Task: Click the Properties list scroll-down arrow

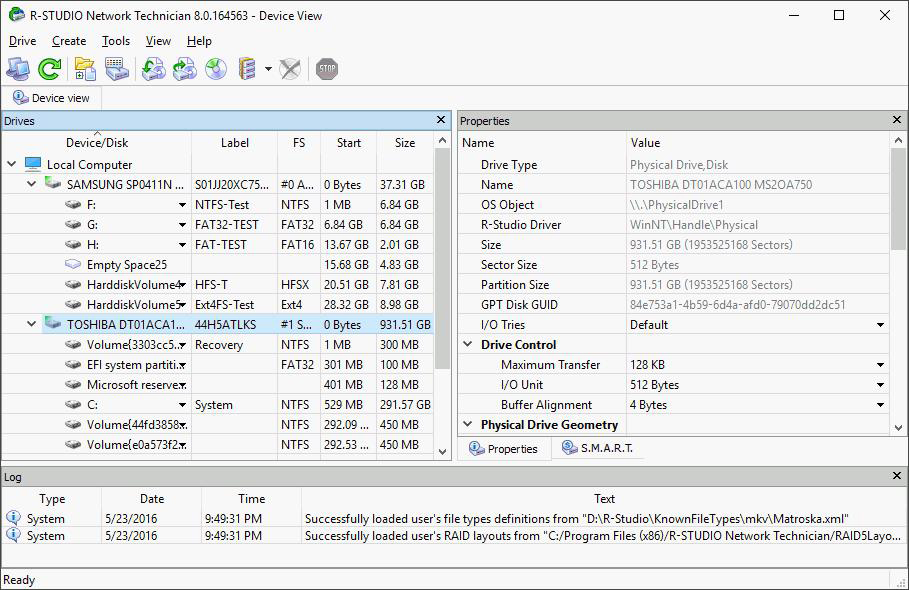Action: pyautogui.click(x=898, y=428)
